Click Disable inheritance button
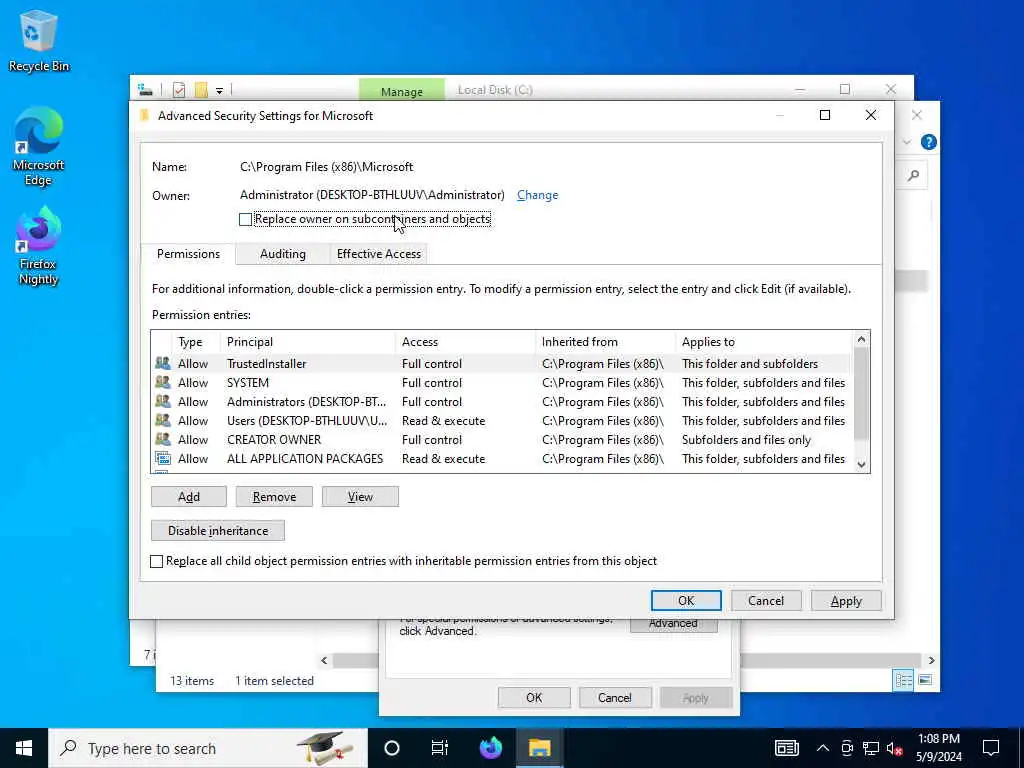This screenshot has height=768, width=1024. point(217,530)
